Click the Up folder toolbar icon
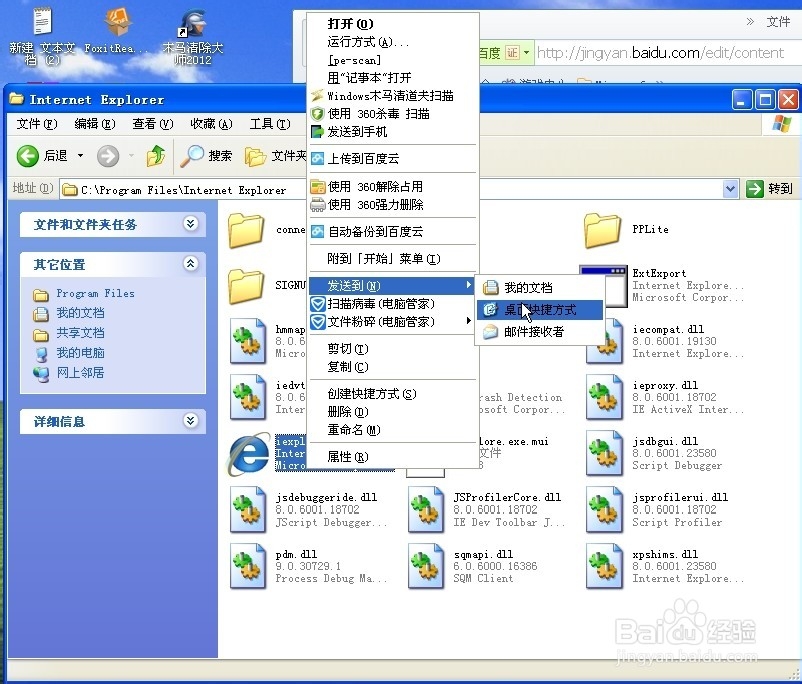Screen dimensions: 802x684 [x=155, y=156]
